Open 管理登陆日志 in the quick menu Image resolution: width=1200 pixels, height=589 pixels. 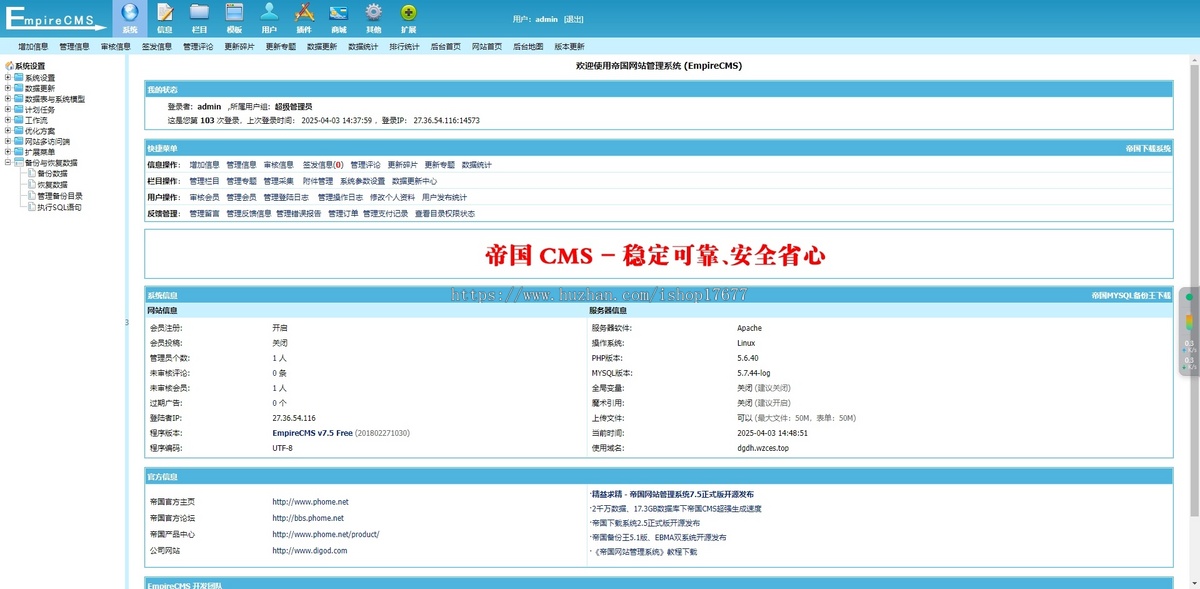tap(287, 197)
